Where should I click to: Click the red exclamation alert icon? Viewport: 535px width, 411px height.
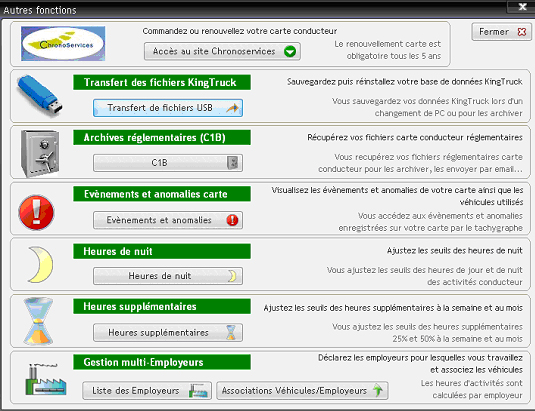click(36, 212)
